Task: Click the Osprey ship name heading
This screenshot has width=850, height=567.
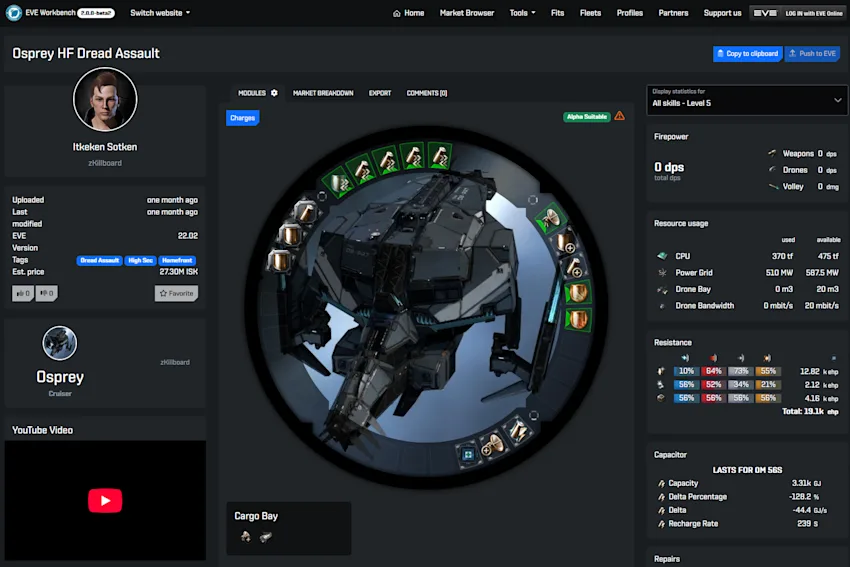Action: tap(60, 377)
